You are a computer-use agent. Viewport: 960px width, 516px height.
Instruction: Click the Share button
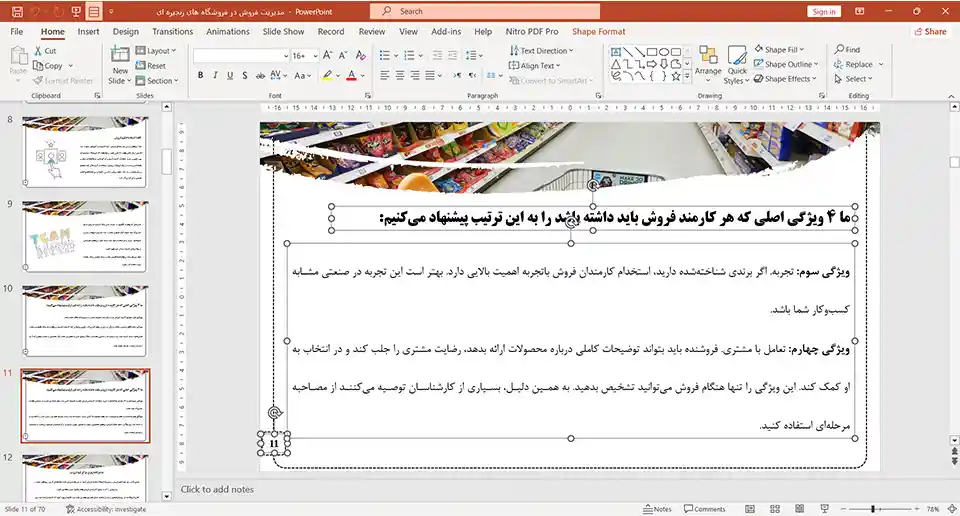(930, 31)
